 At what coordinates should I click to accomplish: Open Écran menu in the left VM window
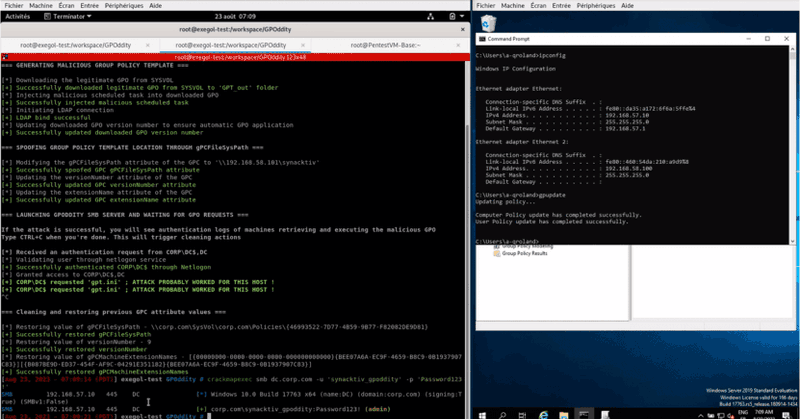pyautogui.click(x=66, y=6)
